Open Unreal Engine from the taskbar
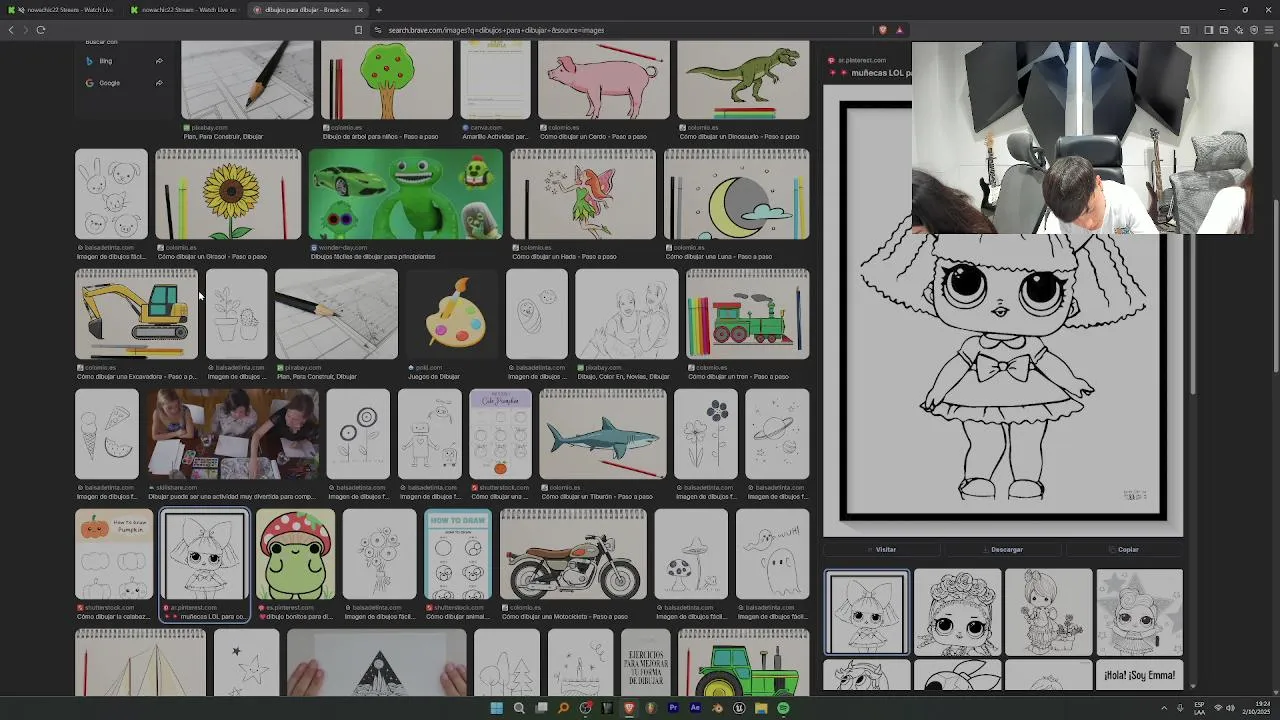Viewport: 1280px width, 720px height. click(739, 708)
